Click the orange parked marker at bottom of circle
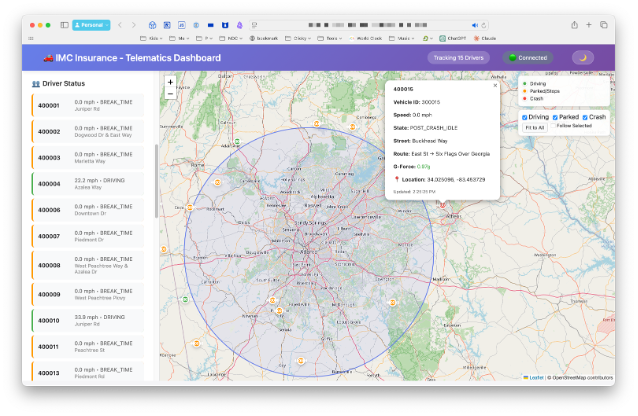 tap(300, 361)
